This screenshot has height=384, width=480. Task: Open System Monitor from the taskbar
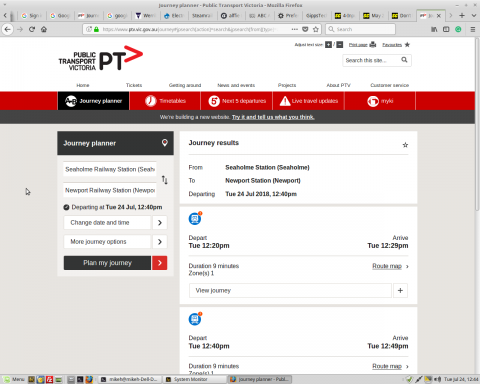(x=195, y=379)
